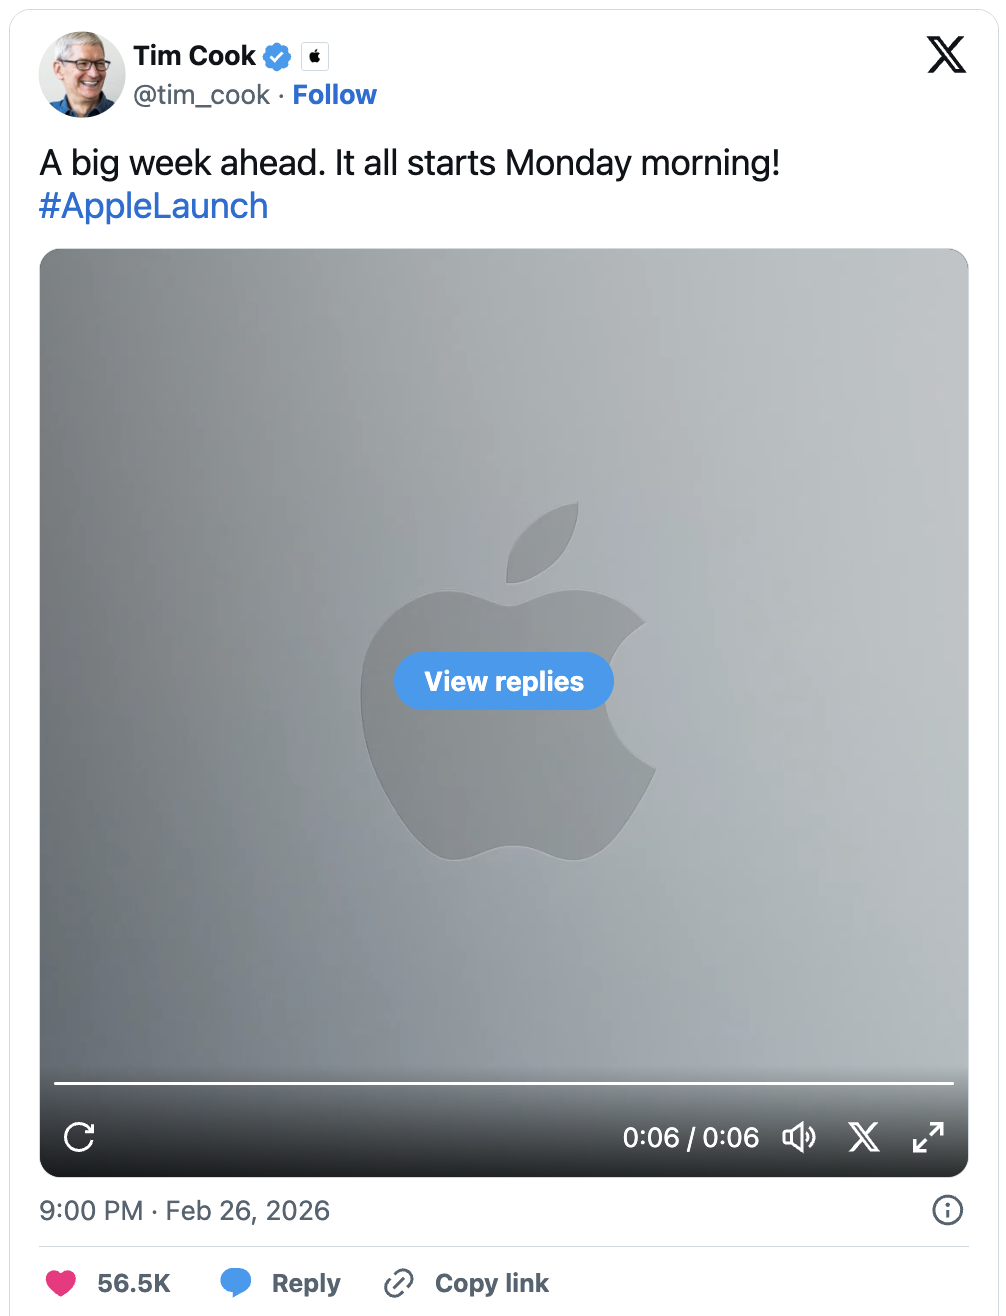Click Tim Cook's profile avatar
1006x1316 pixels.
[x=82, y=74]
